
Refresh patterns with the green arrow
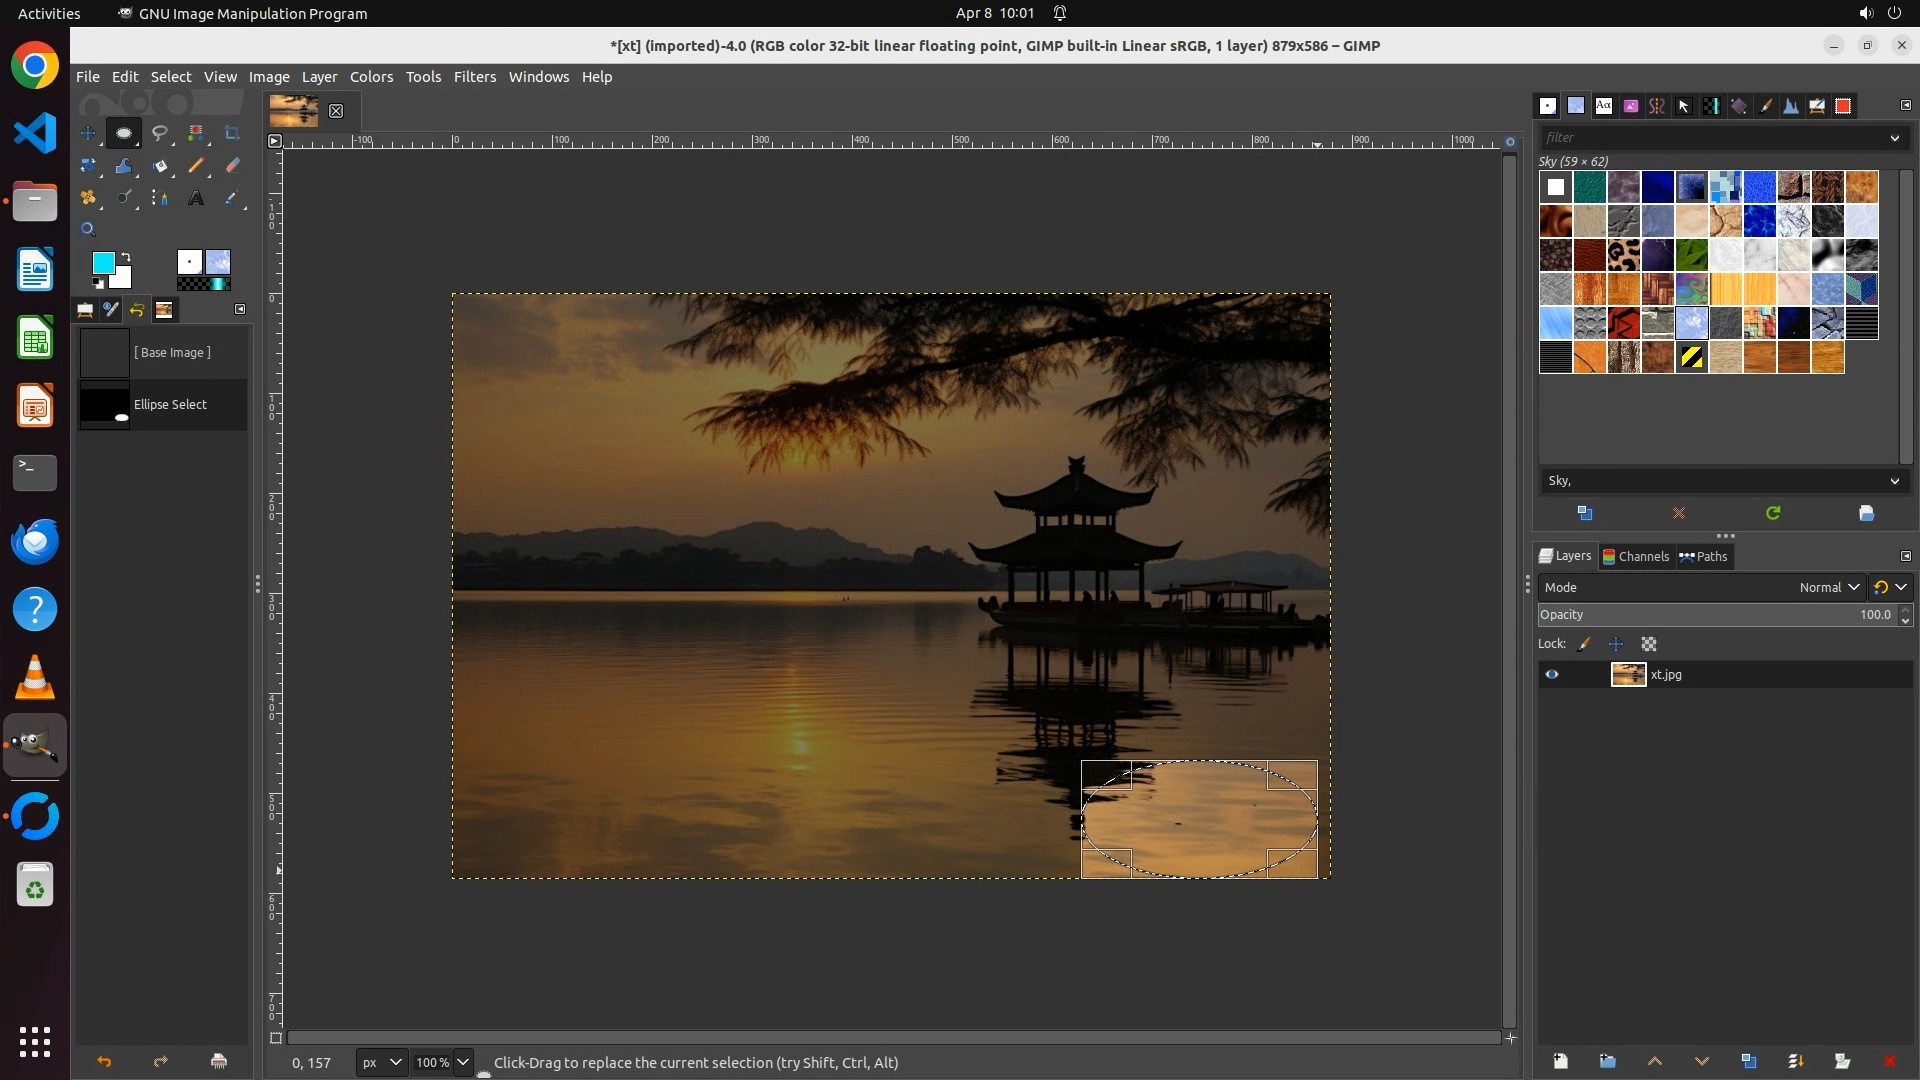[x=1773, y=513]
